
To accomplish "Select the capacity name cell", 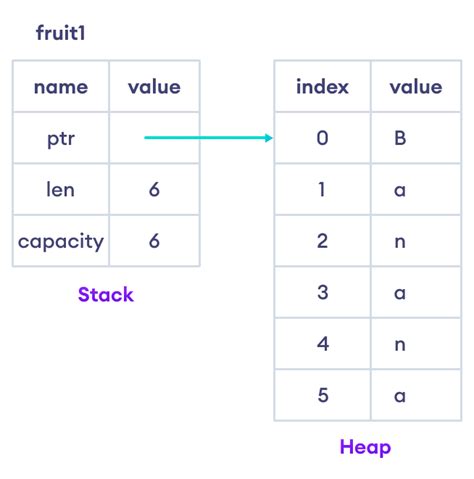I will tap(61, 241).
